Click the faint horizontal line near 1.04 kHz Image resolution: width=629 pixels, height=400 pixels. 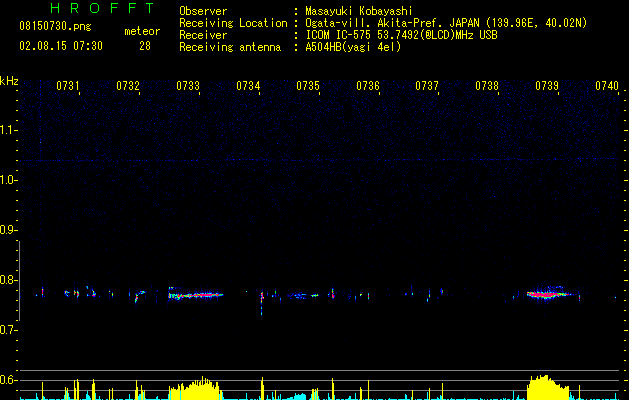319,160
